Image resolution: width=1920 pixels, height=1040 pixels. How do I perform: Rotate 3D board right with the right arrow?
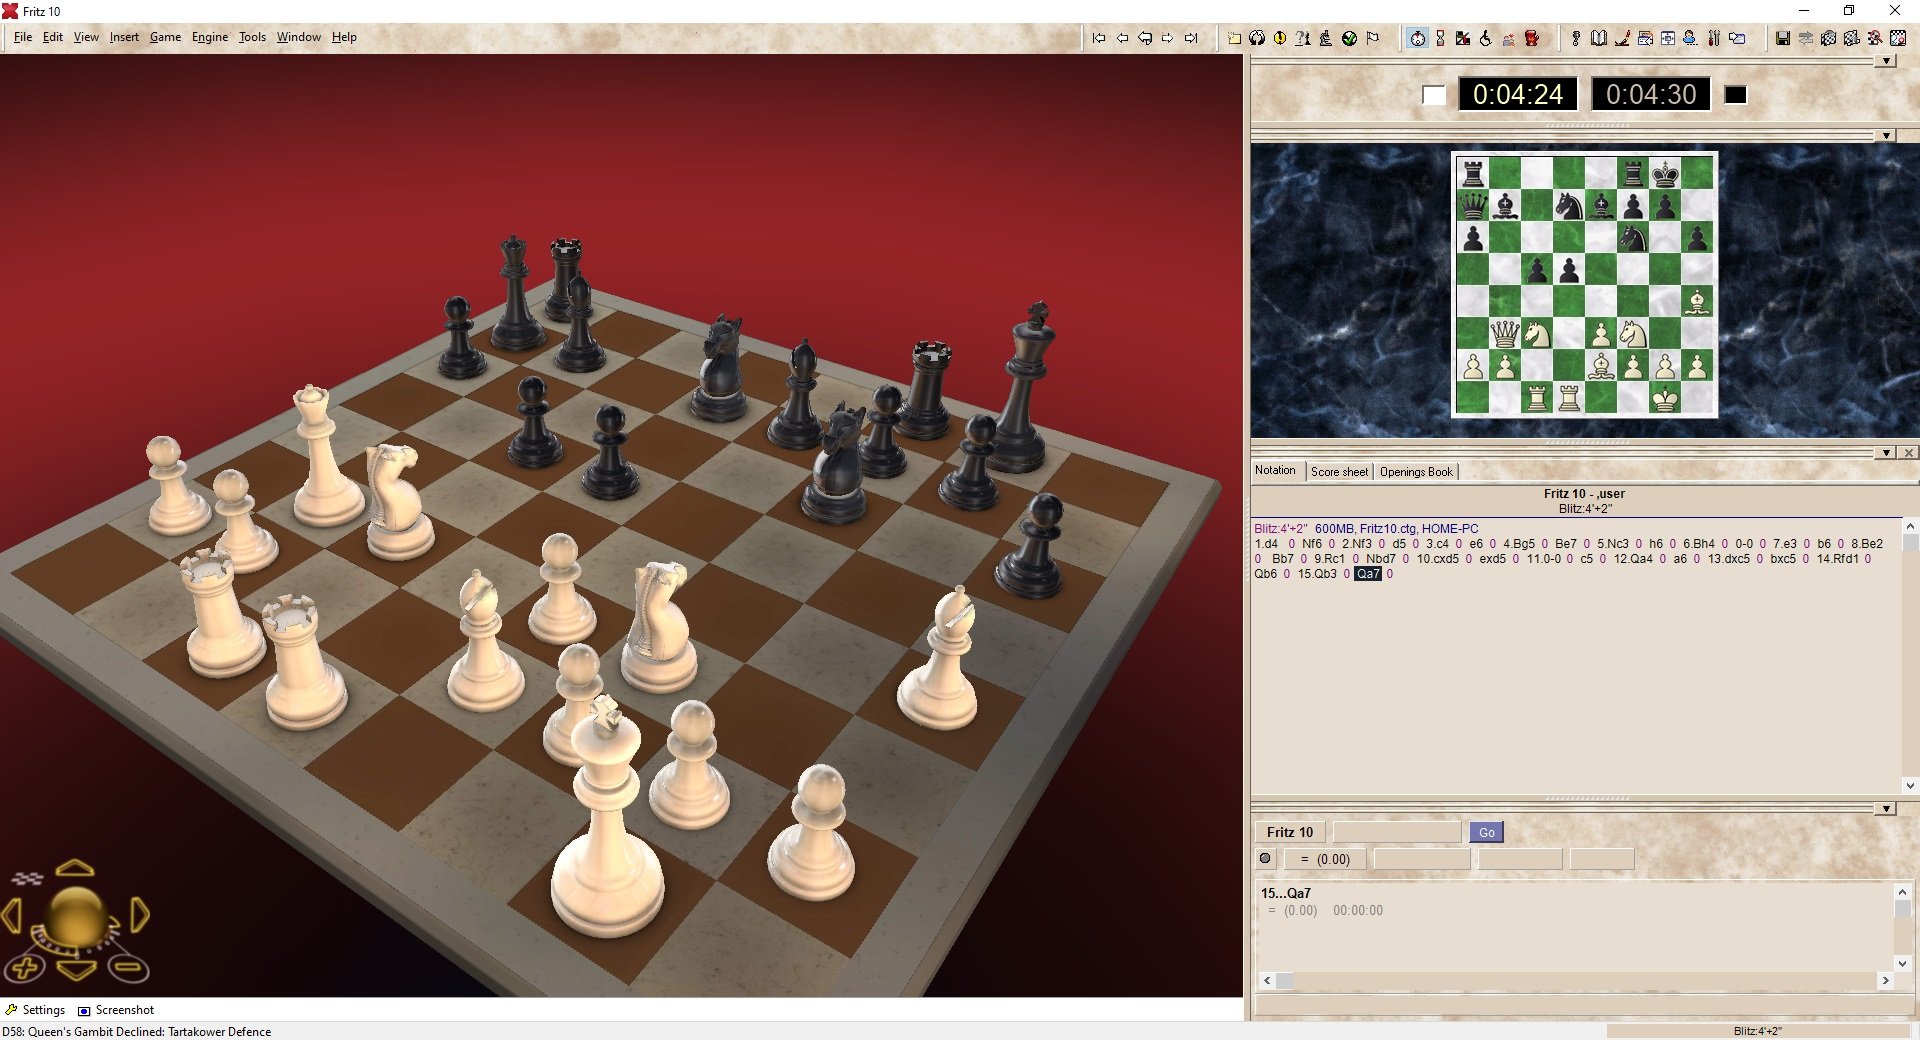click(140, 915)
